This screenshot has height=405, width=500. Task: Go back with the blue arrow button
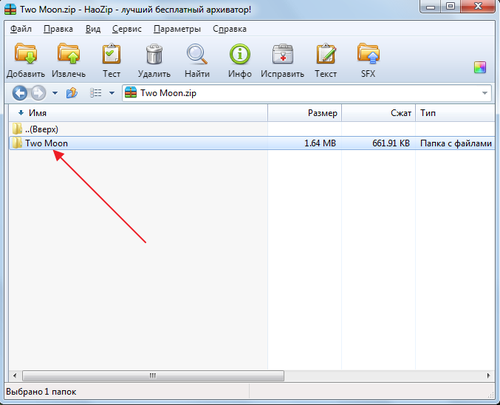point(20,93)
